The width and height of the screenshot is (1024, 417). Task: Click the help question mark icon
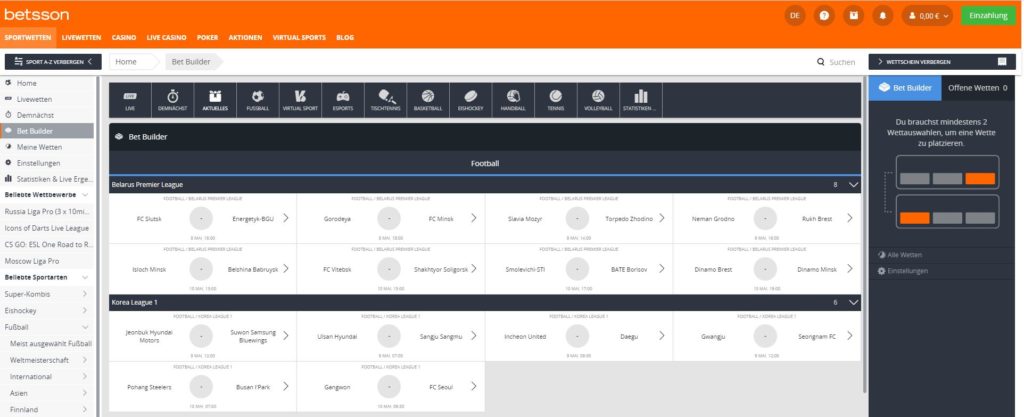(824, 16)
